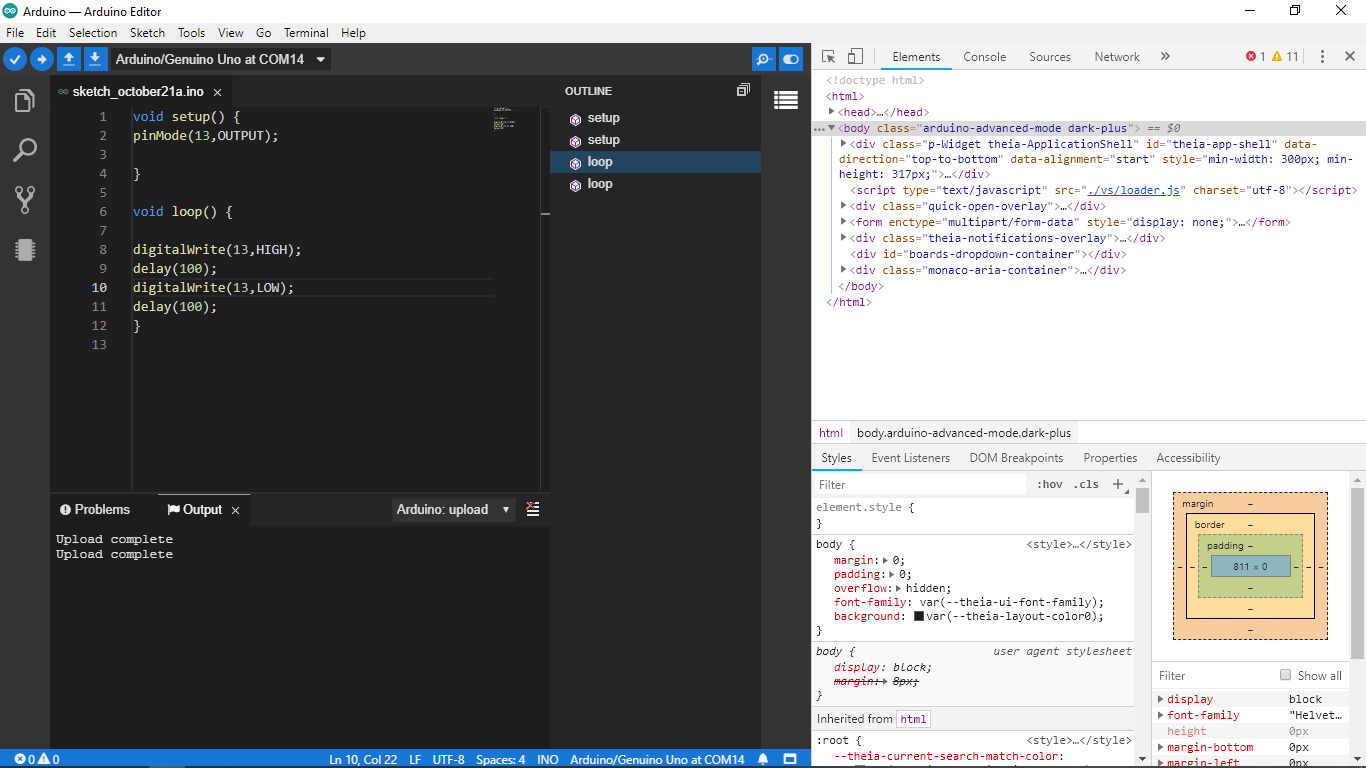Open the DevTools three-dot customize menu
The height and width of the screenshot is (768, 1366).
tap(1322, 57)
